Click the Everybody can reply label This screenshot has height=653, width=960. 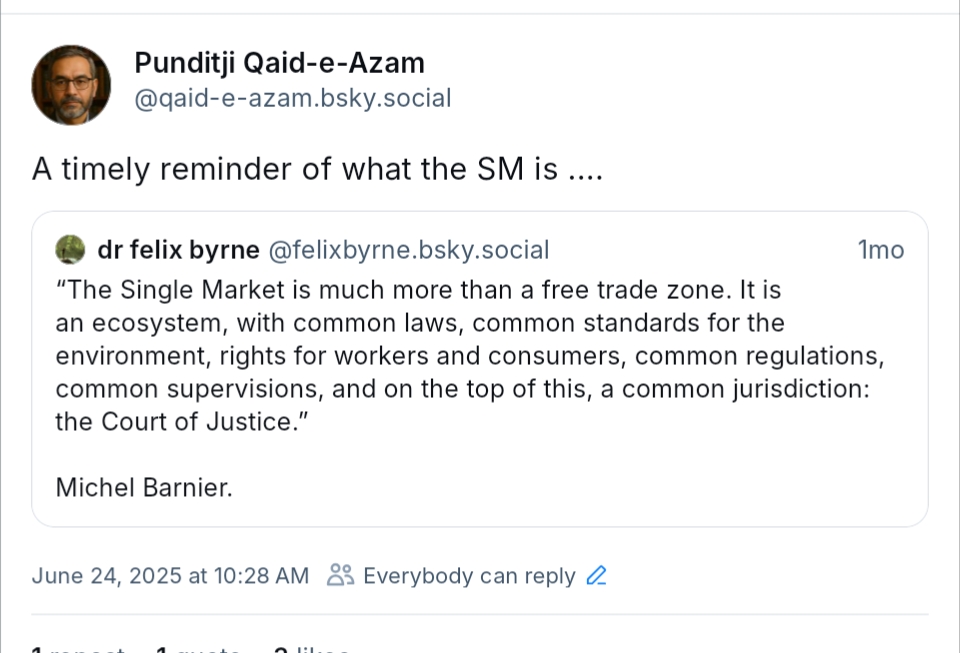coord(469,576)
